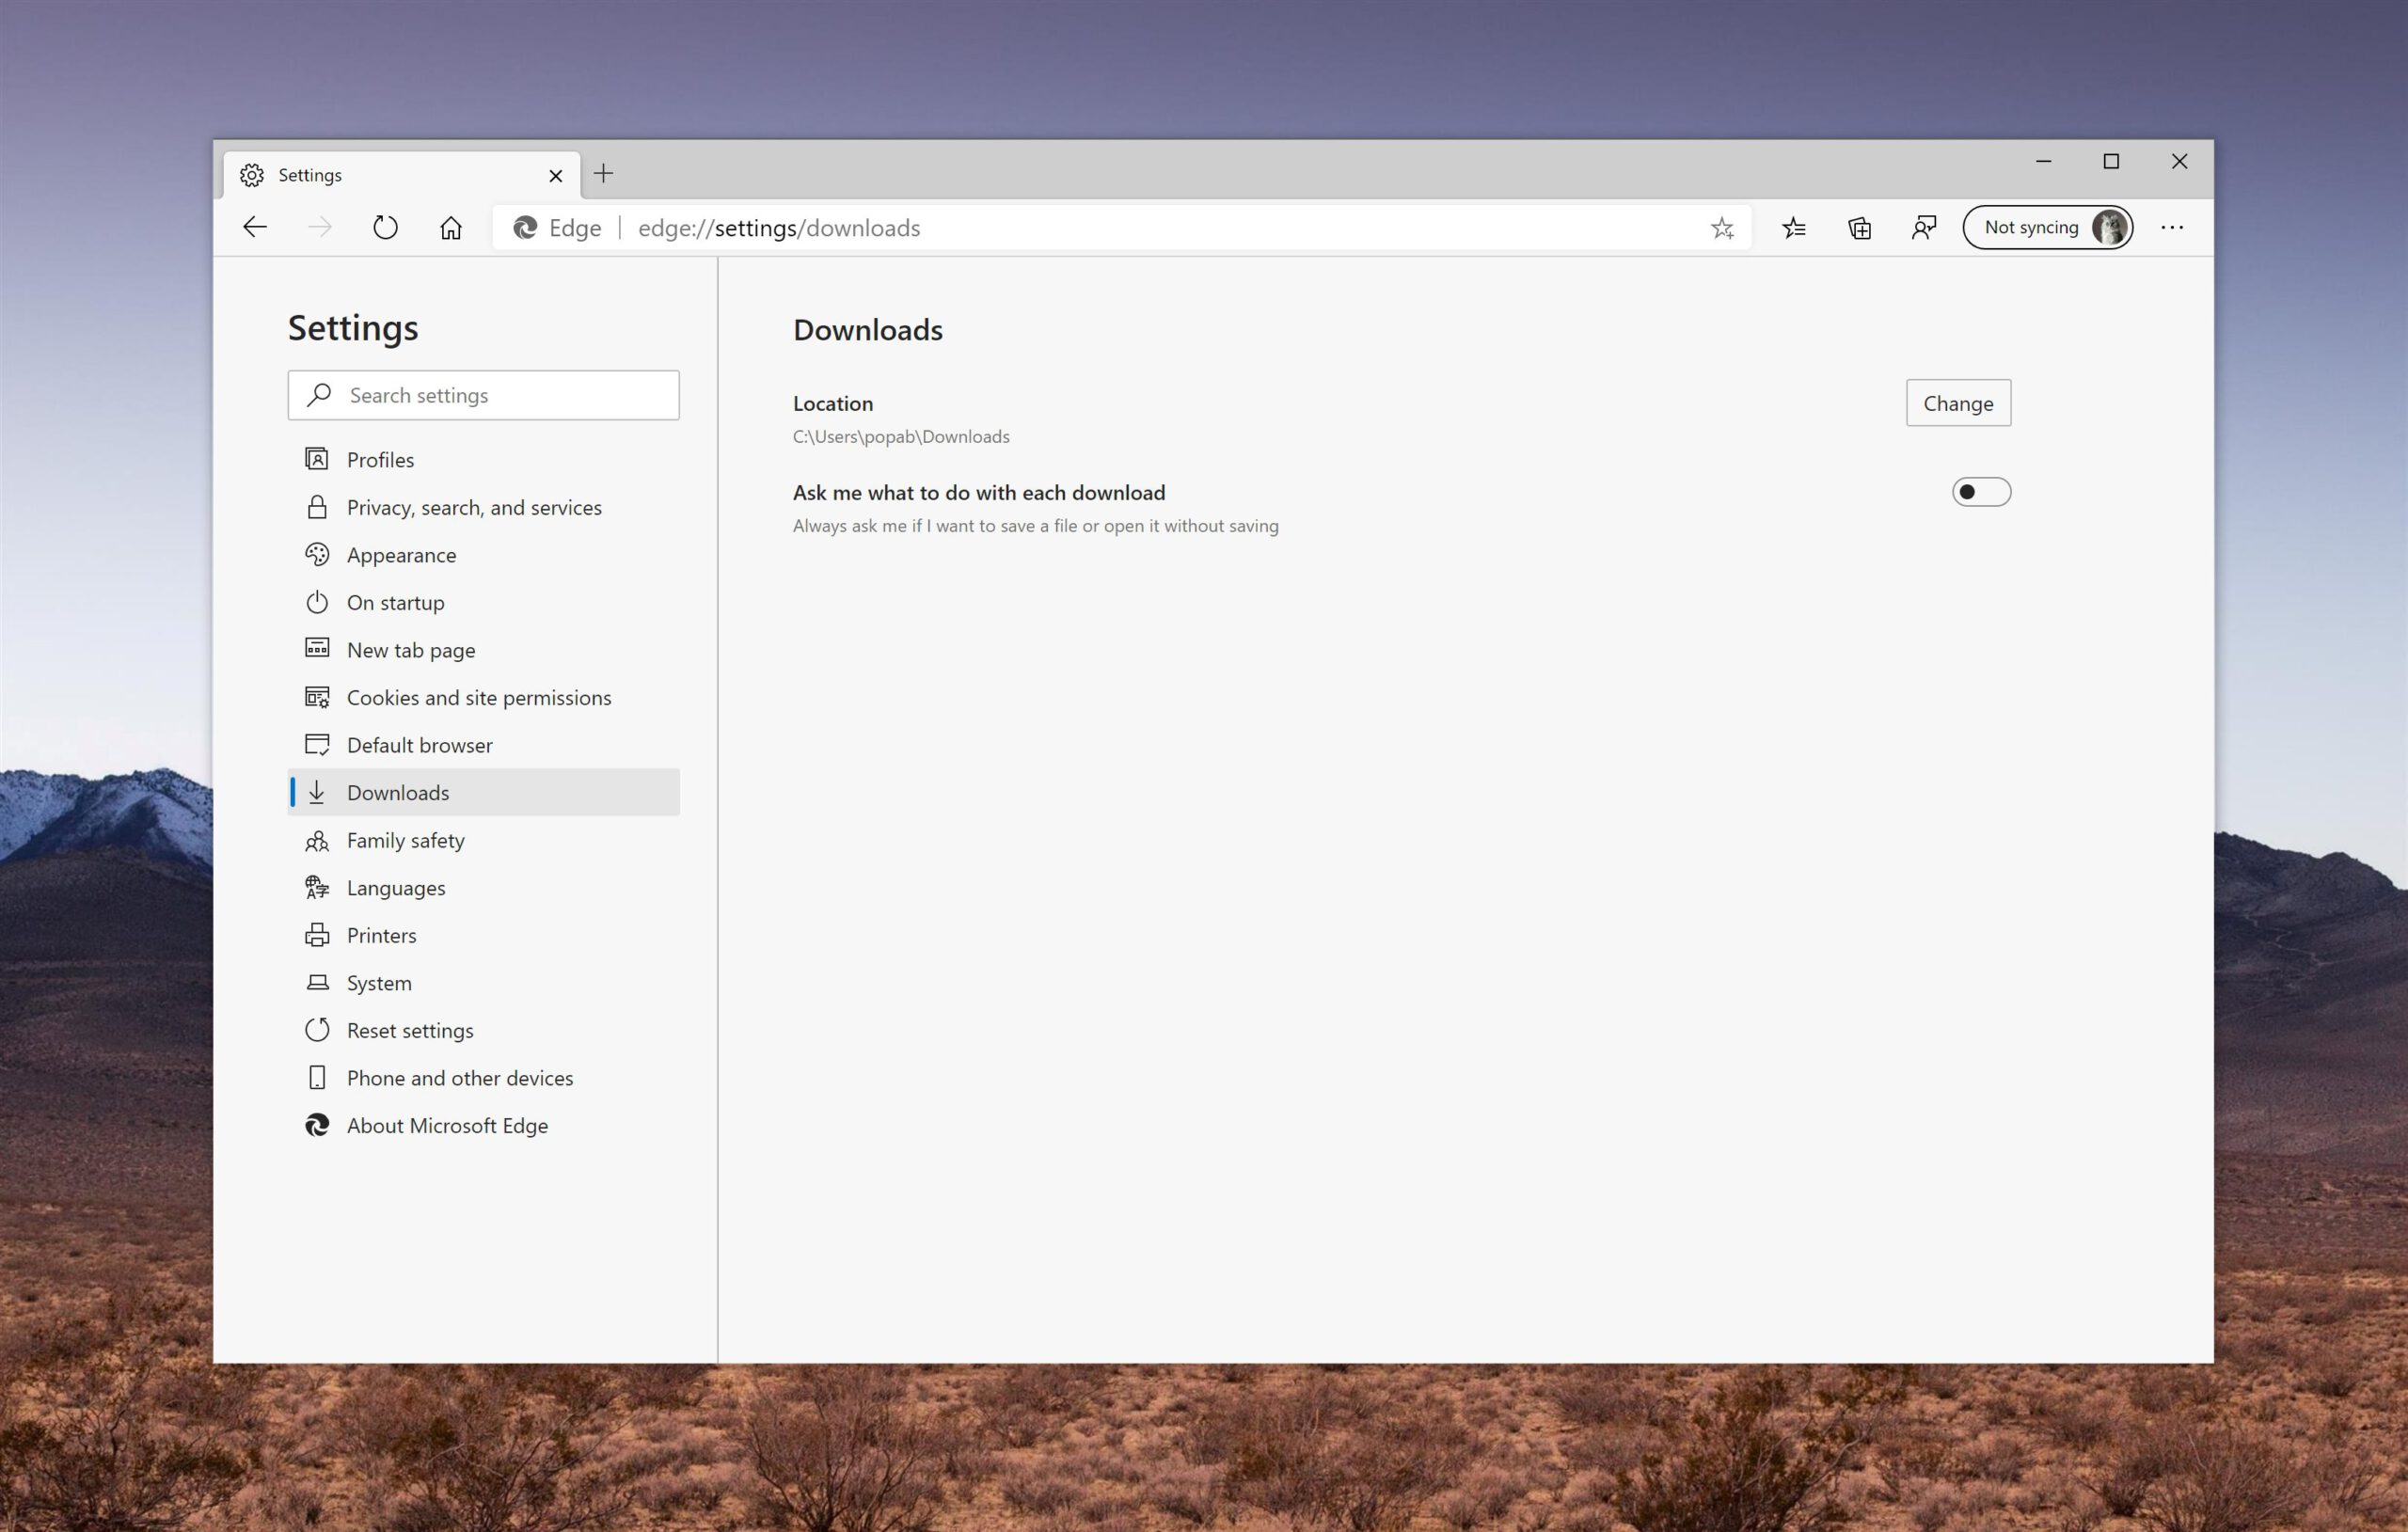
Task: Add this page to favorites
Action: (1722, 227)
